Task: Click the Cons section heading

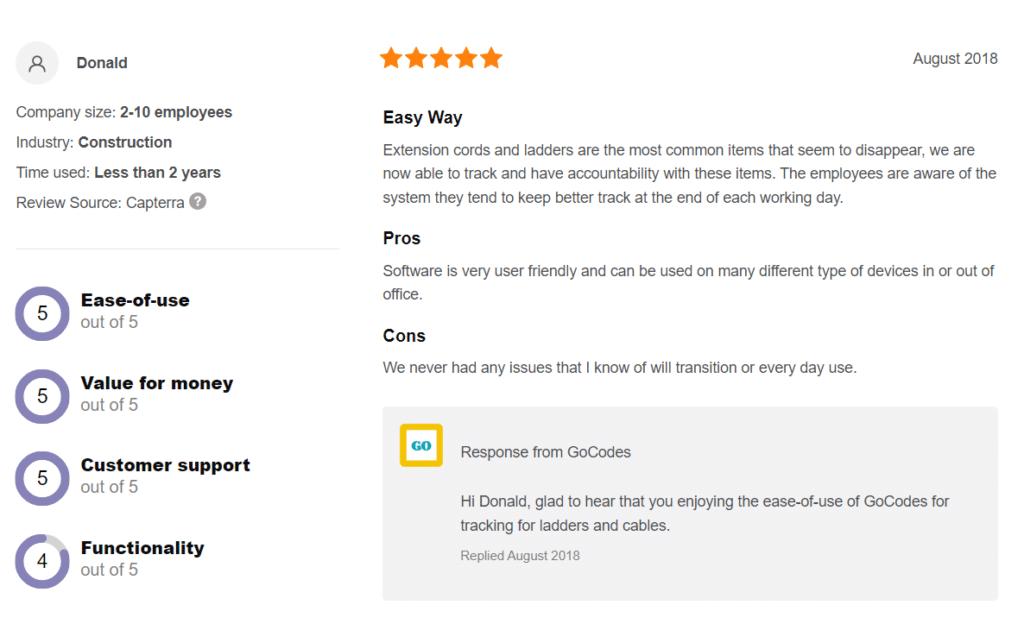Action: tap(404, 335)
